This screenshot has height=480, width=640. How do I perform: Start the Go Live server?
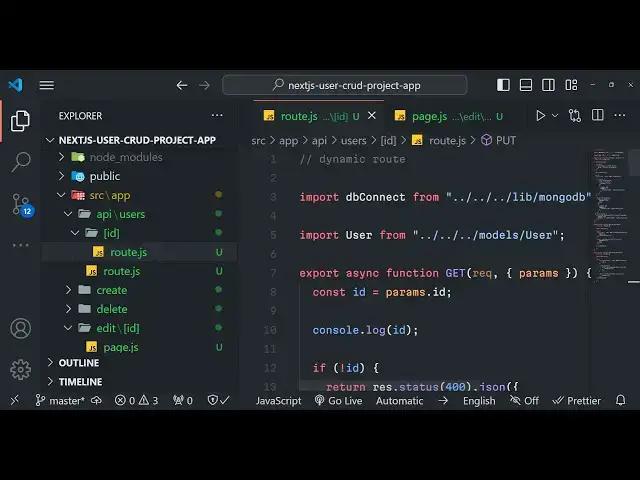(338, 401)
